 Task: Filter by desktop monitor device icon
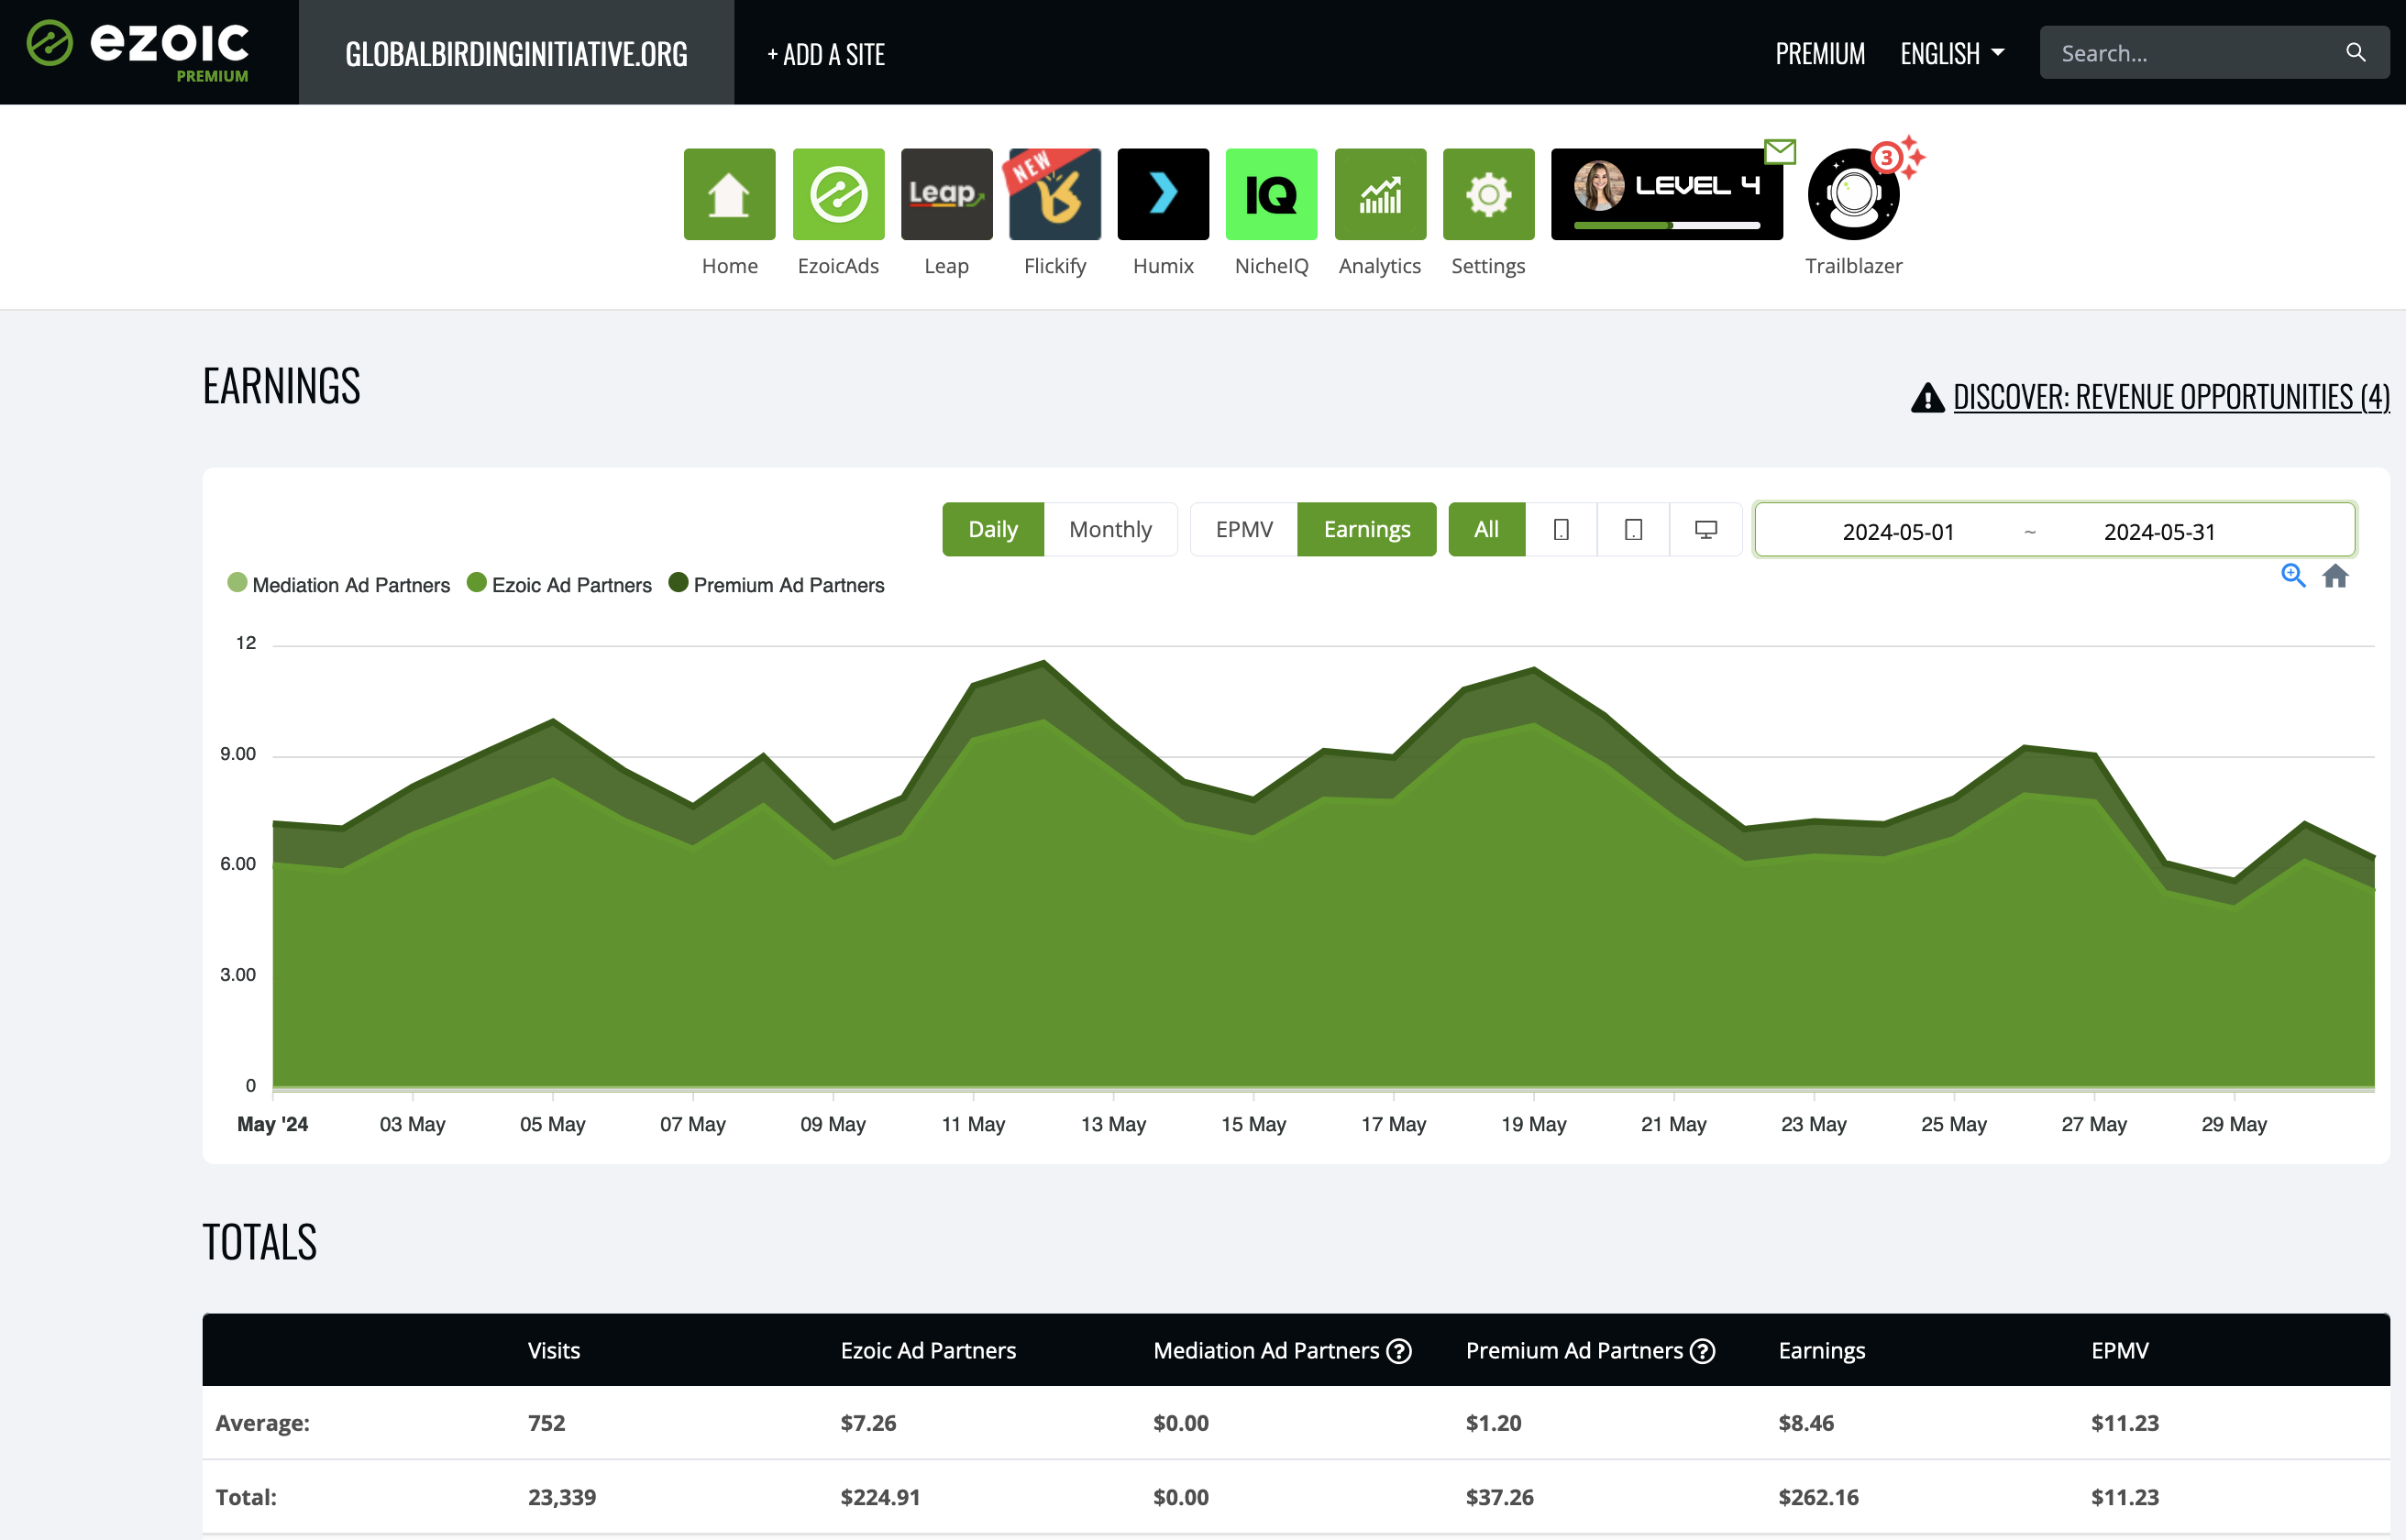pyautogui.click(x=1706, y=529)
